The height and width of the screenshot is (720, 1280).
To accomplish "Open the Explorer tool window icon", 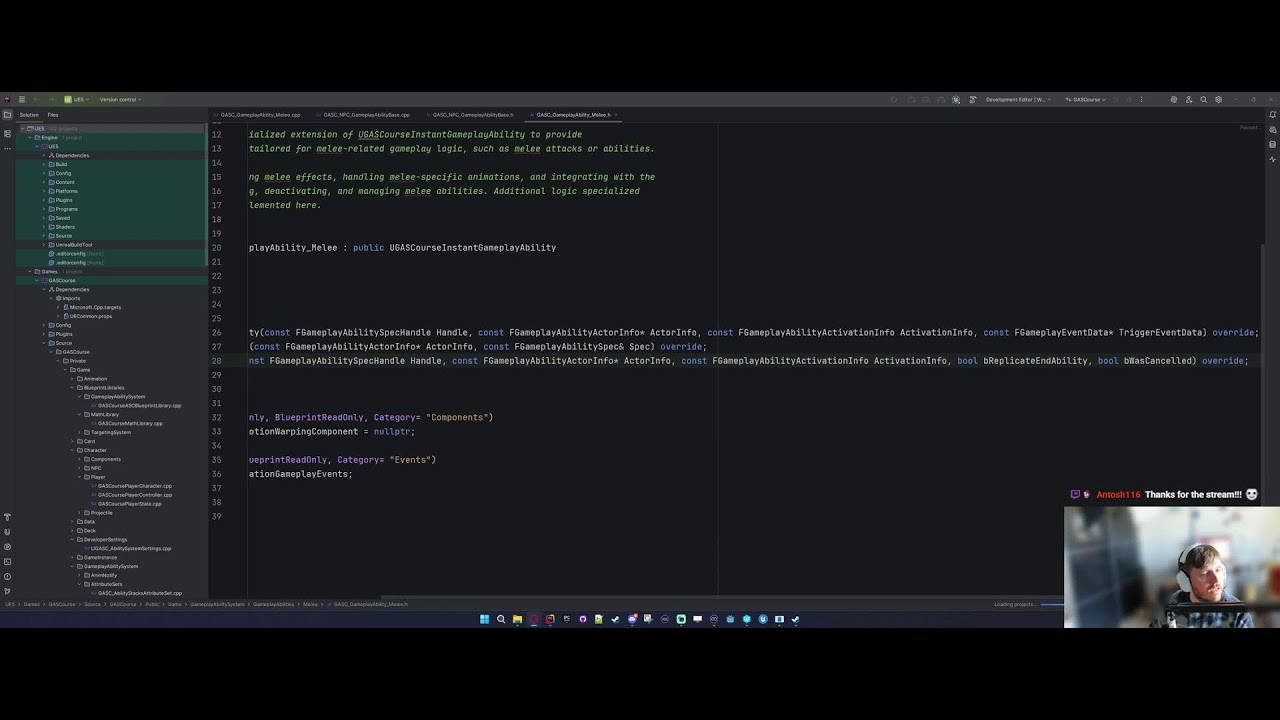I will [7, 115].
